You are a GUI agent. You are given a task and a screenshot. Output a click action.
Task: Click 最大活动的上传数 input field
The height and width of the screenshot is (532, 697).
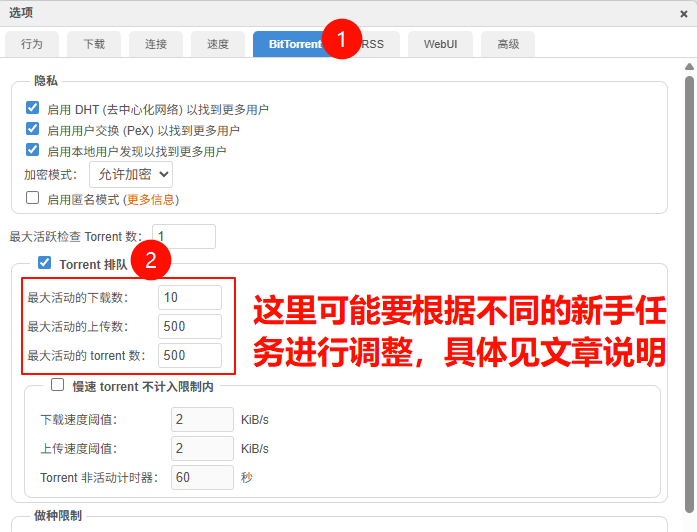coord(190,326)
